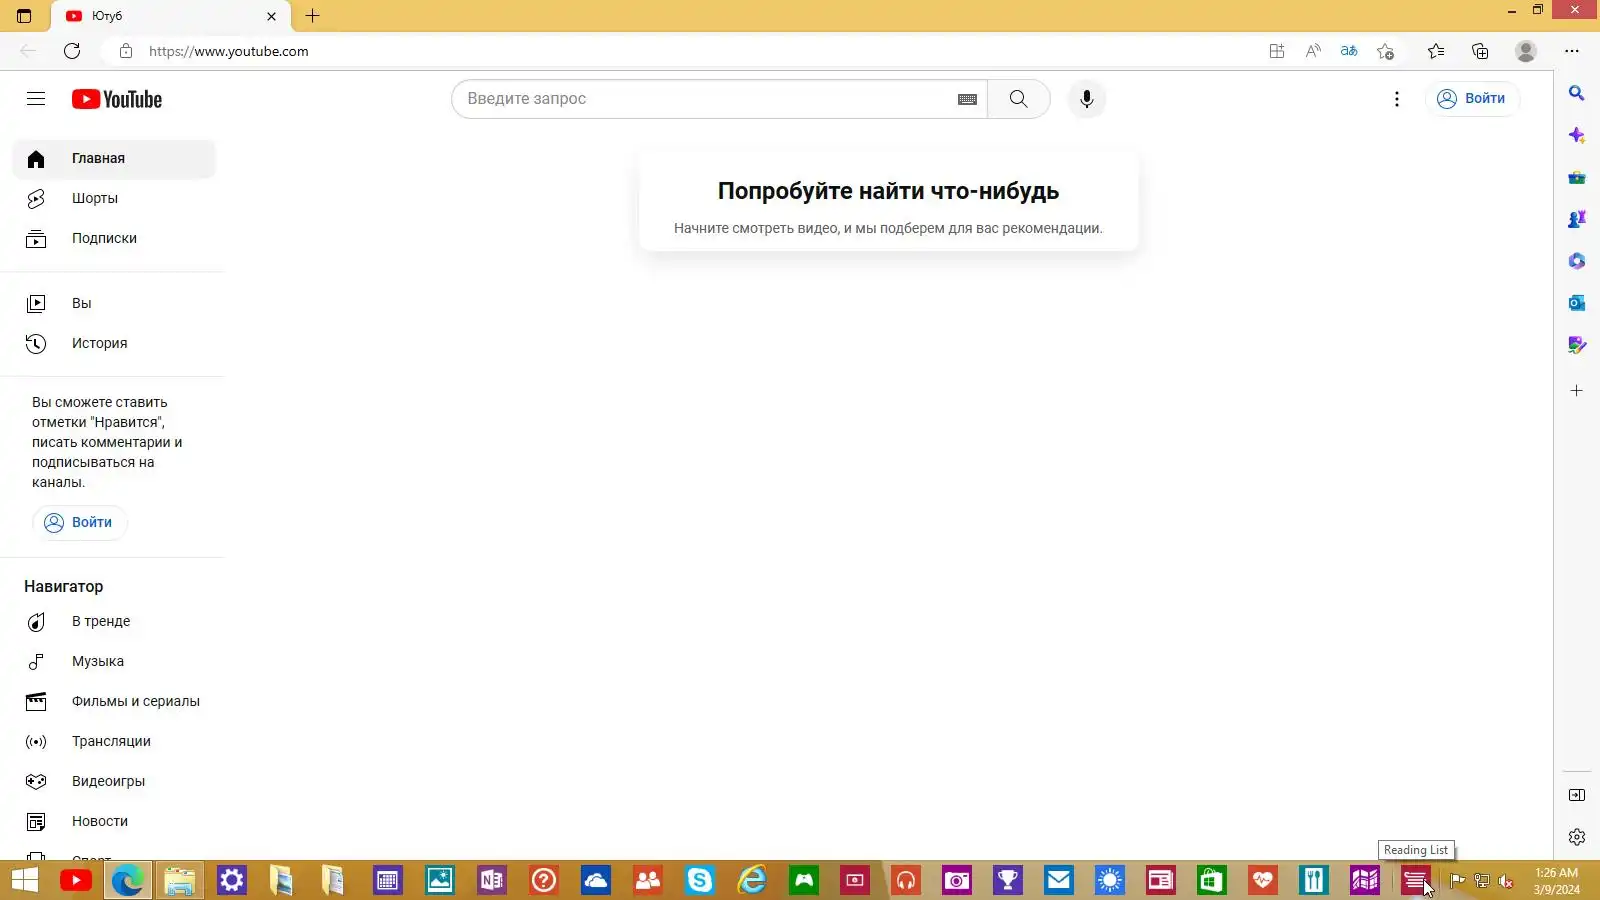Open the on-screen keyboard in search box
Screen dimensions: 1600x900
[x=967, y=99]
